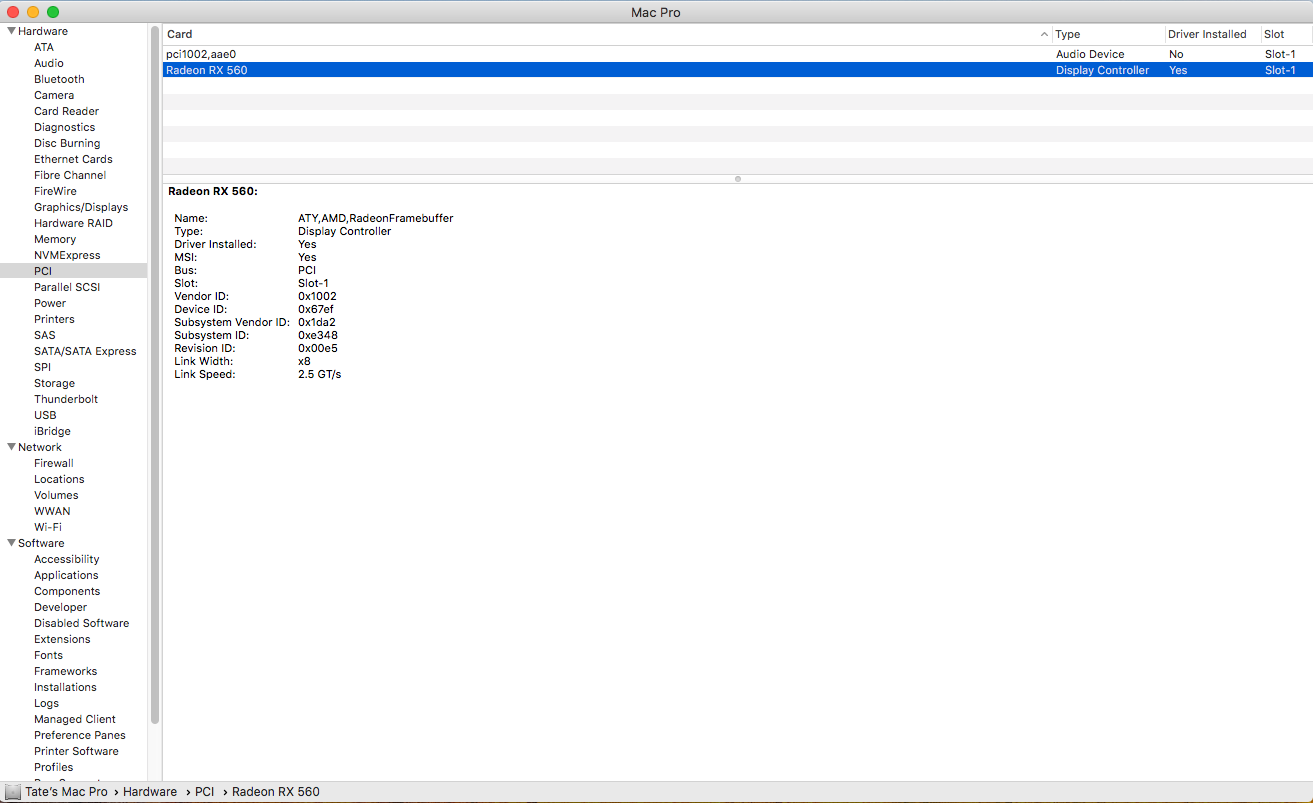Select SAS in the sidebar
This screenshot has height=803, width=1313.
pyautogui.click(x=45, y=335)
